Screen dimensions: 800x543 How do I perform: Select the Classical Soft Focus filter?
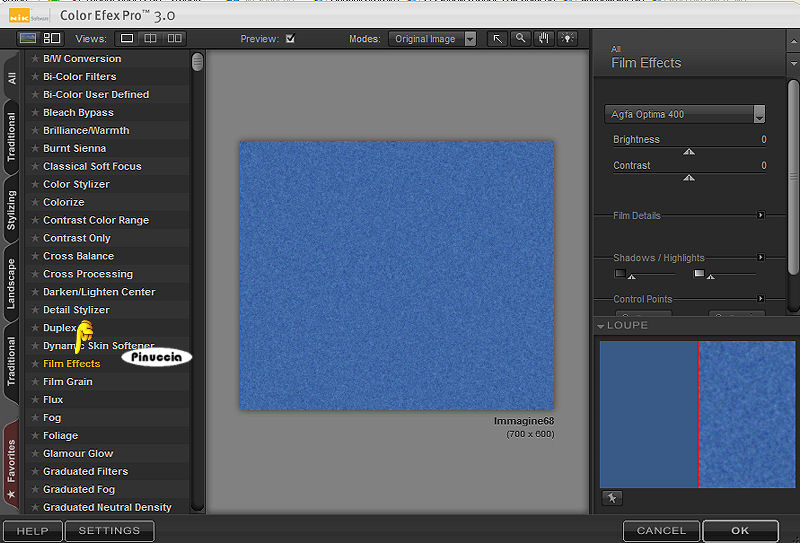pyautogui.click(x=92, y=166)
